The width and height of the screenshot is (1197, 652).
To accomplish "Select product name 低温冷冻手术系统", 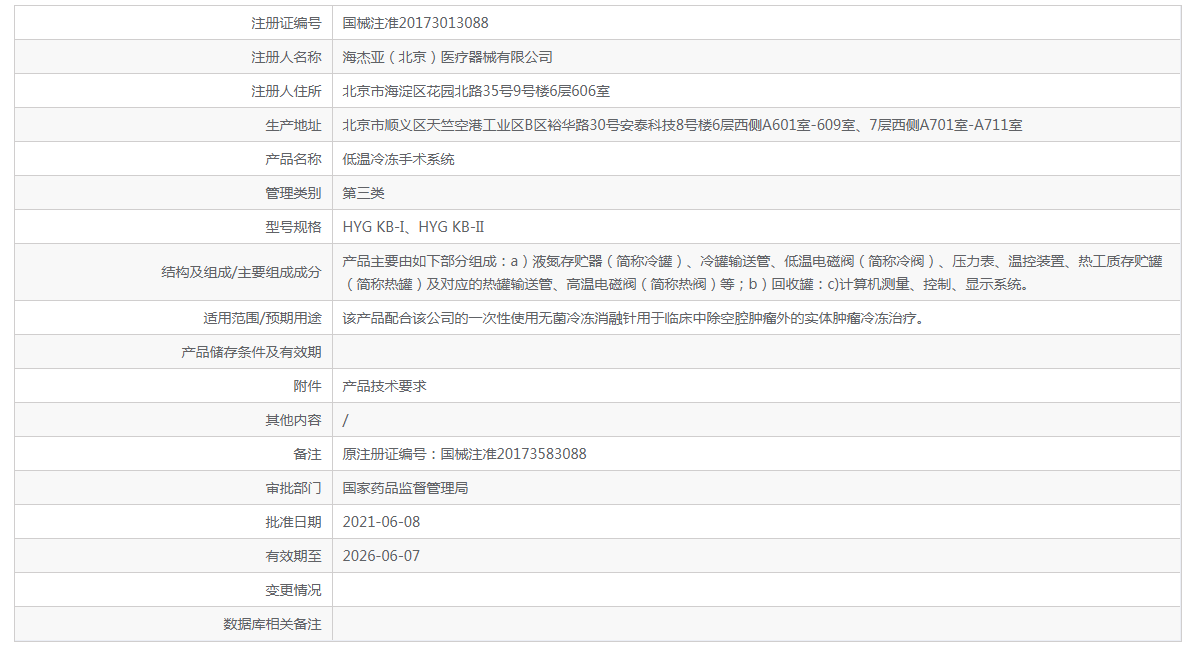I will [x=398, y=160].
